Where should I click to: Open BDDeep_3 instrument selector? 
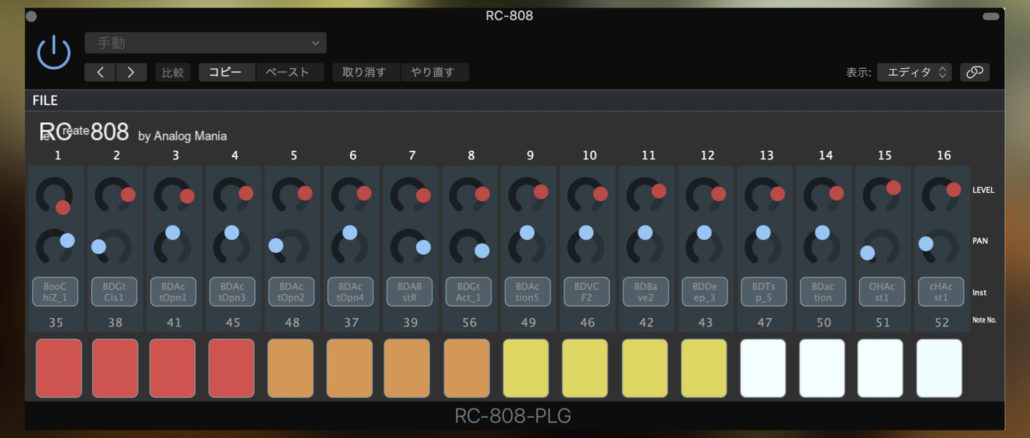[x=705, y=292]
